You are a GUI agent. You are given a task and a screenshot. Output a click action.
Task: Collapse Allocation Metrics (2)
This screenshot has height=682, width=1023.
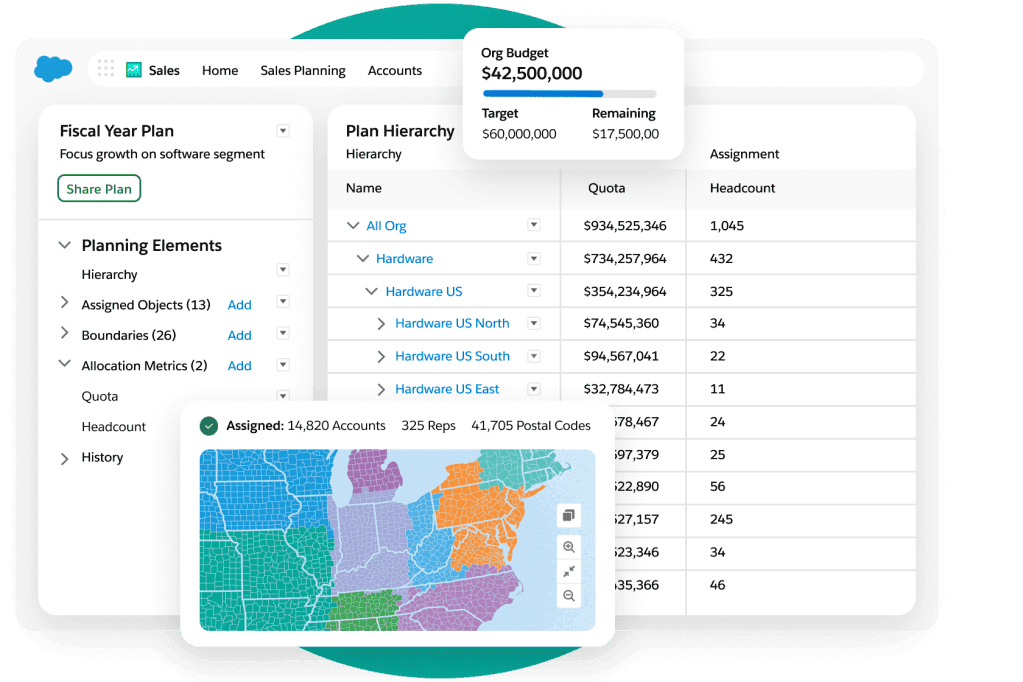(x=65, y=364)
